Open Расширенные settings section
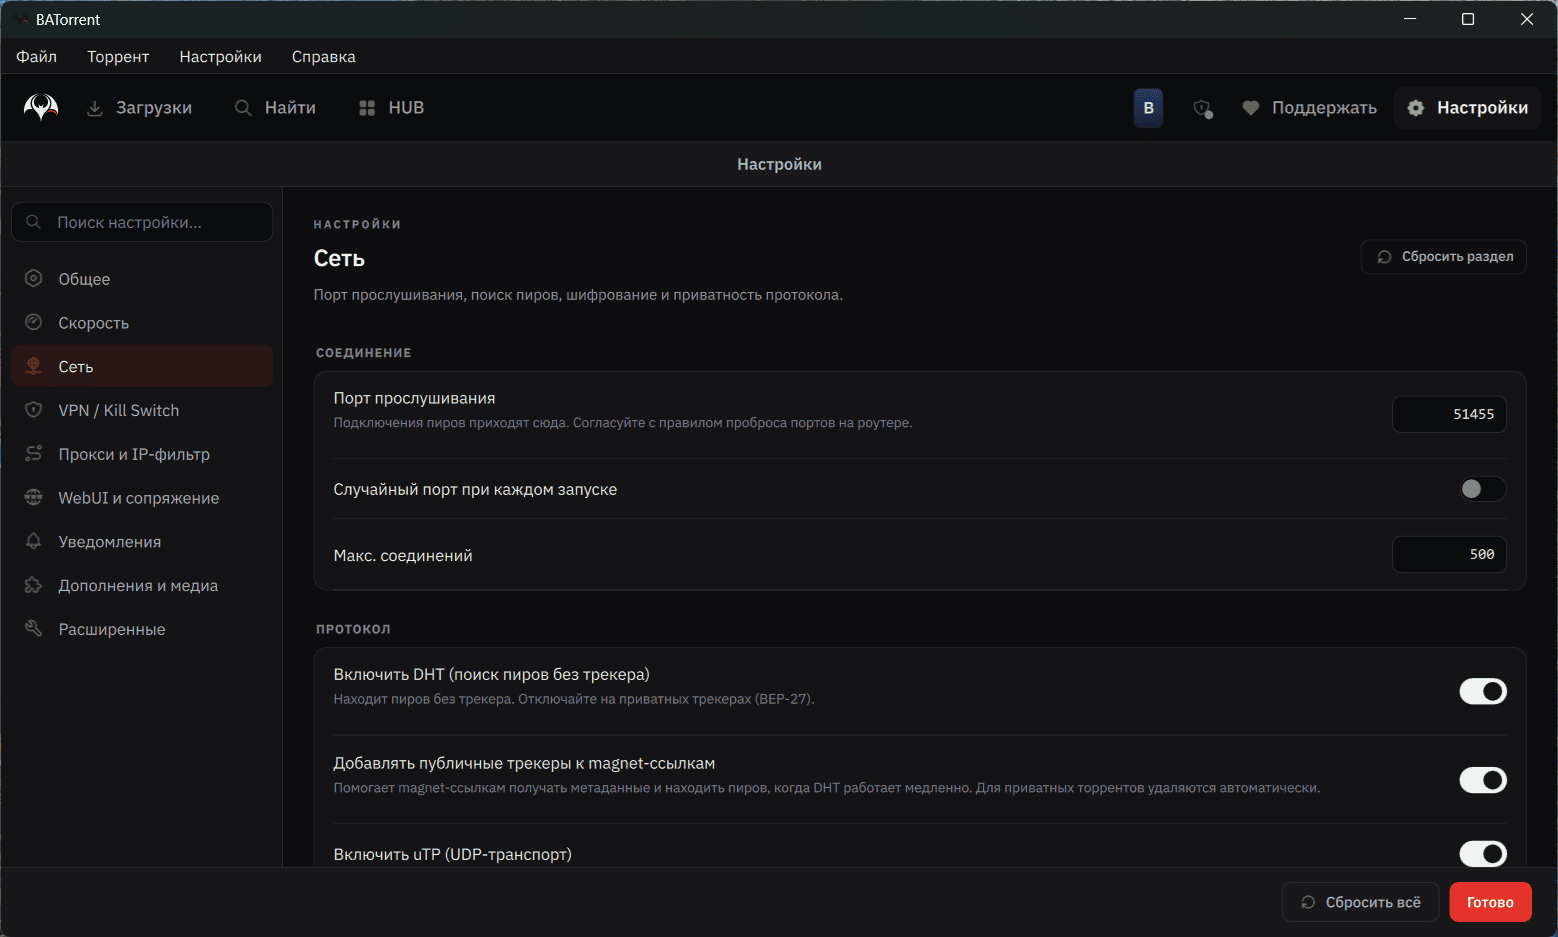Image resolution: width=1558 pixels, height=937 pixels. click(x=142, y=629)
